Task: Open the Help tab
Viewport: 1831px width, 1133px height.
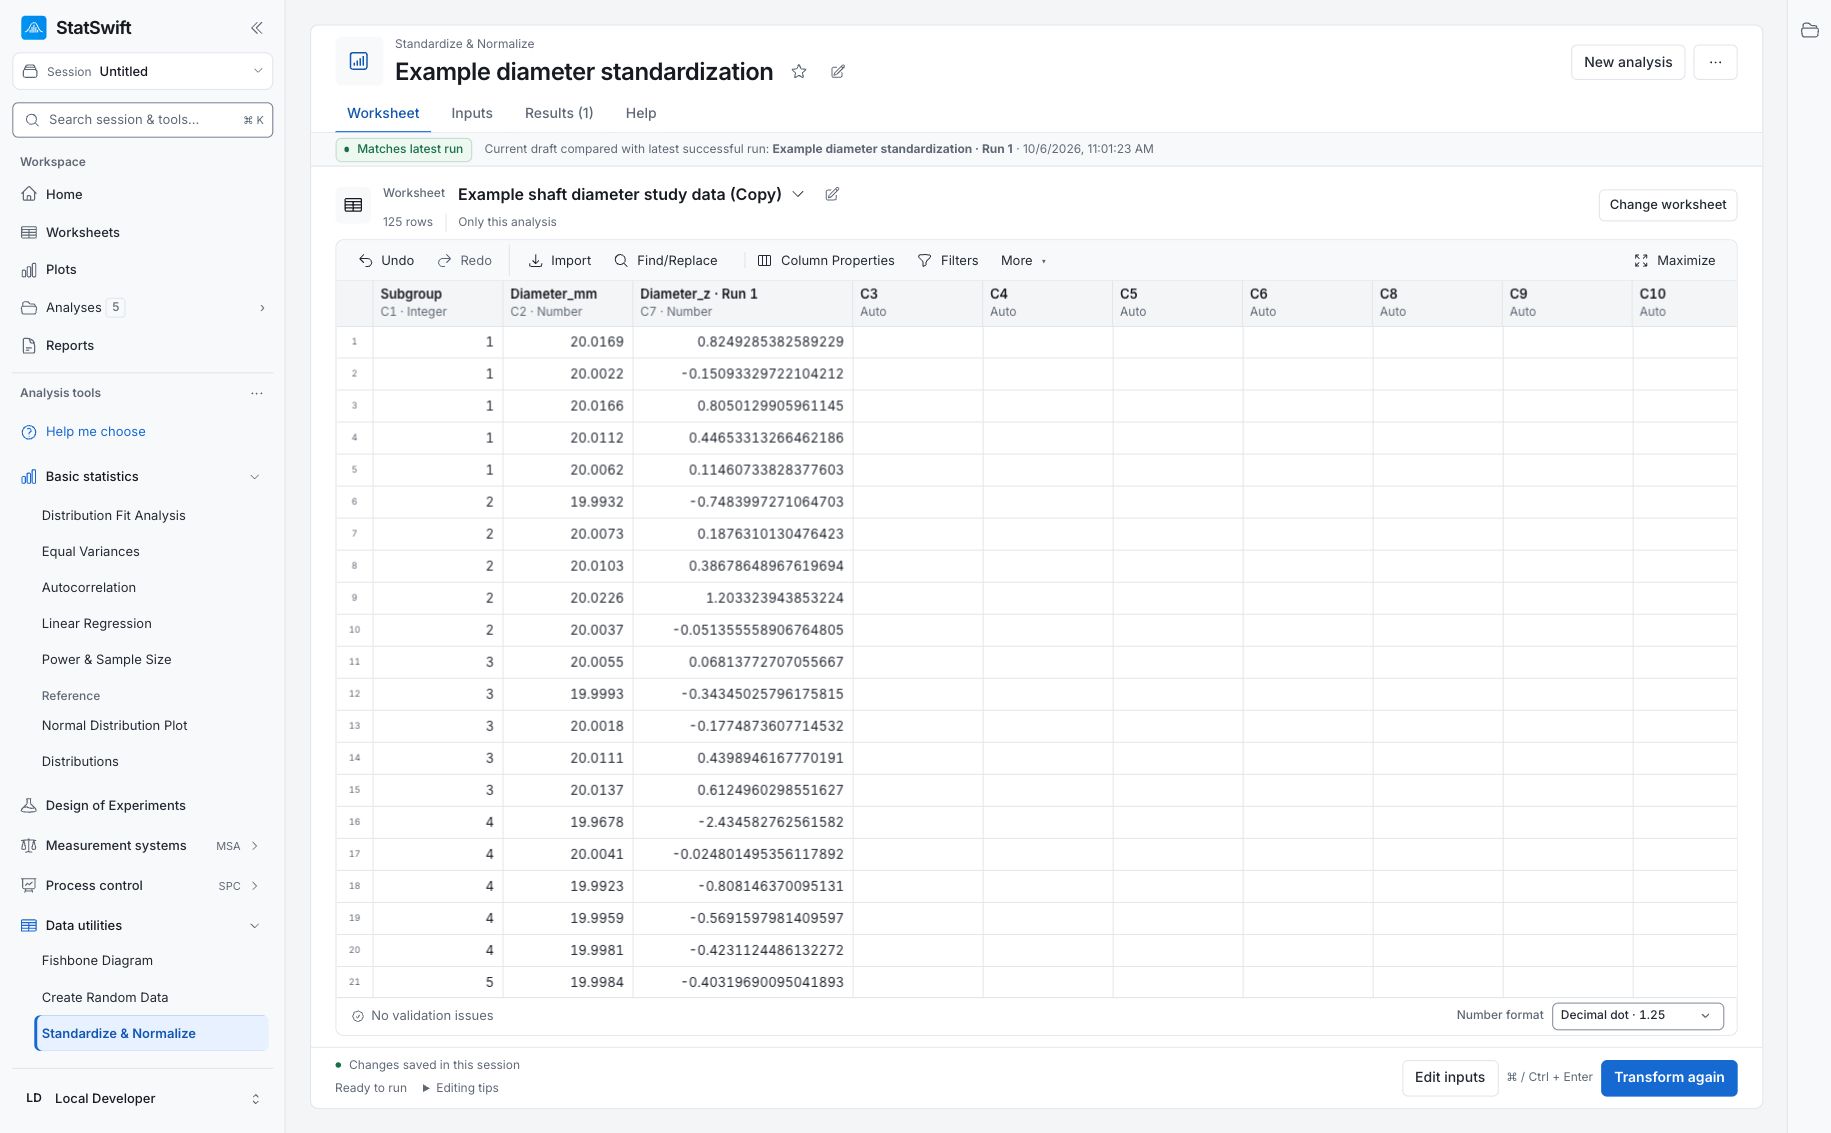Action: (641, 113)
